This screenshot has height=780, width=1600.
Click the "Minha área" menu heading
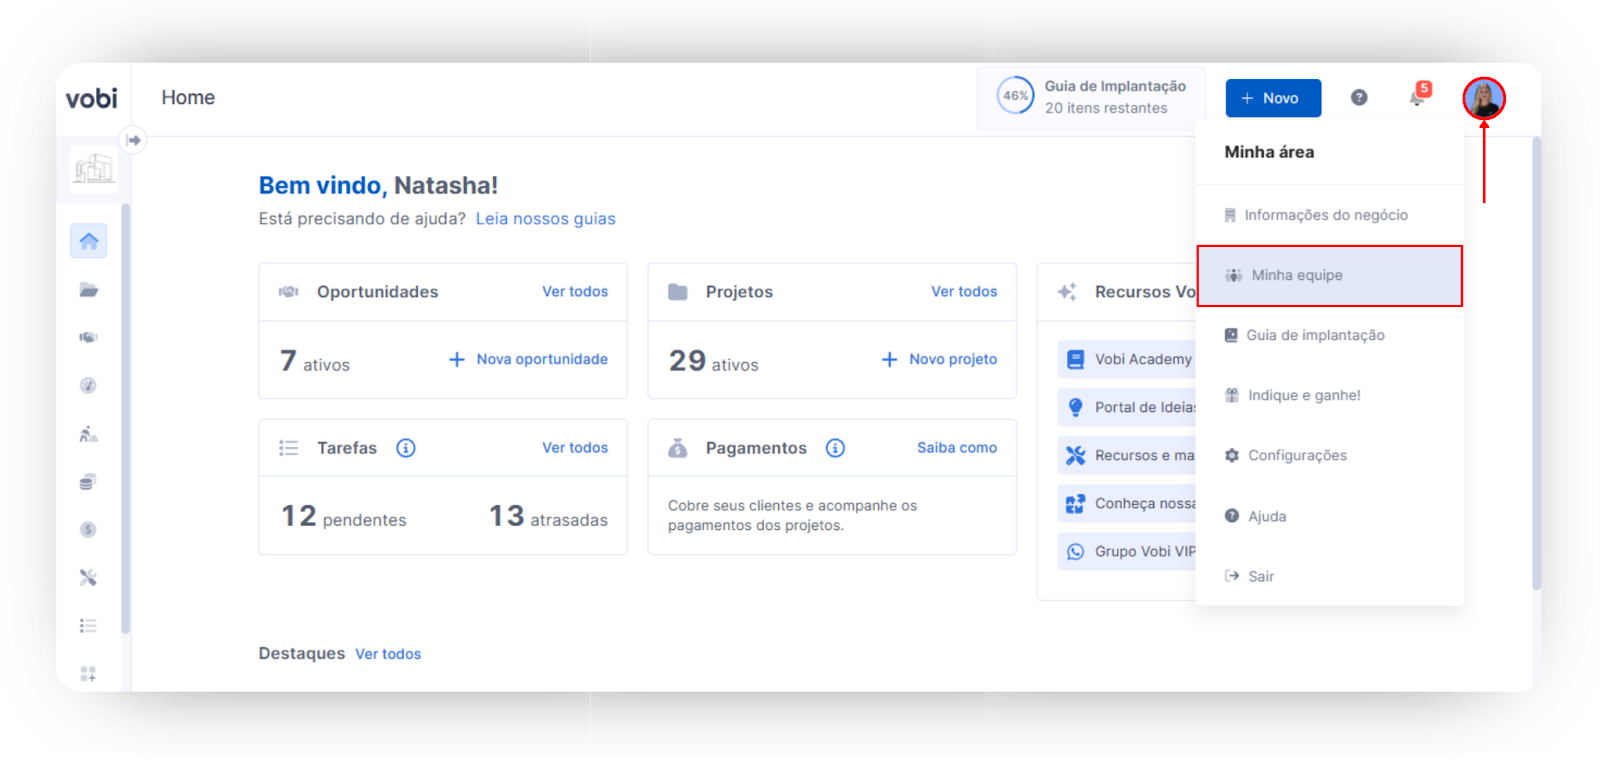(x=1269, y=152)
